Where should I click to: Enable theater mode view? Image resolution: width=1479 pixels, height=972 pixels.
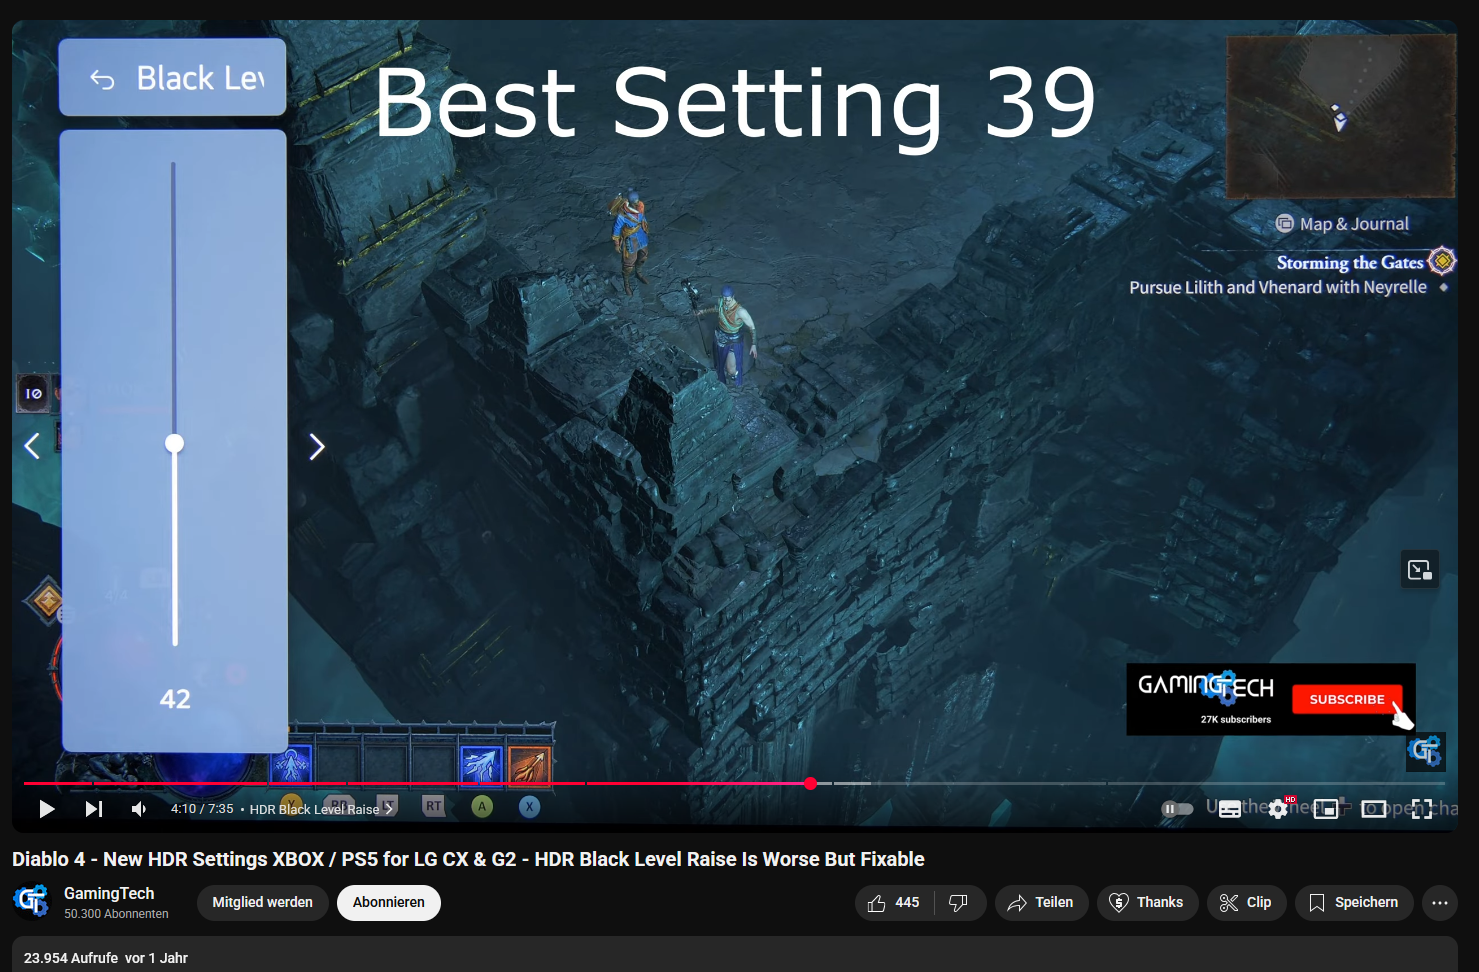(x=1374, y=809)
